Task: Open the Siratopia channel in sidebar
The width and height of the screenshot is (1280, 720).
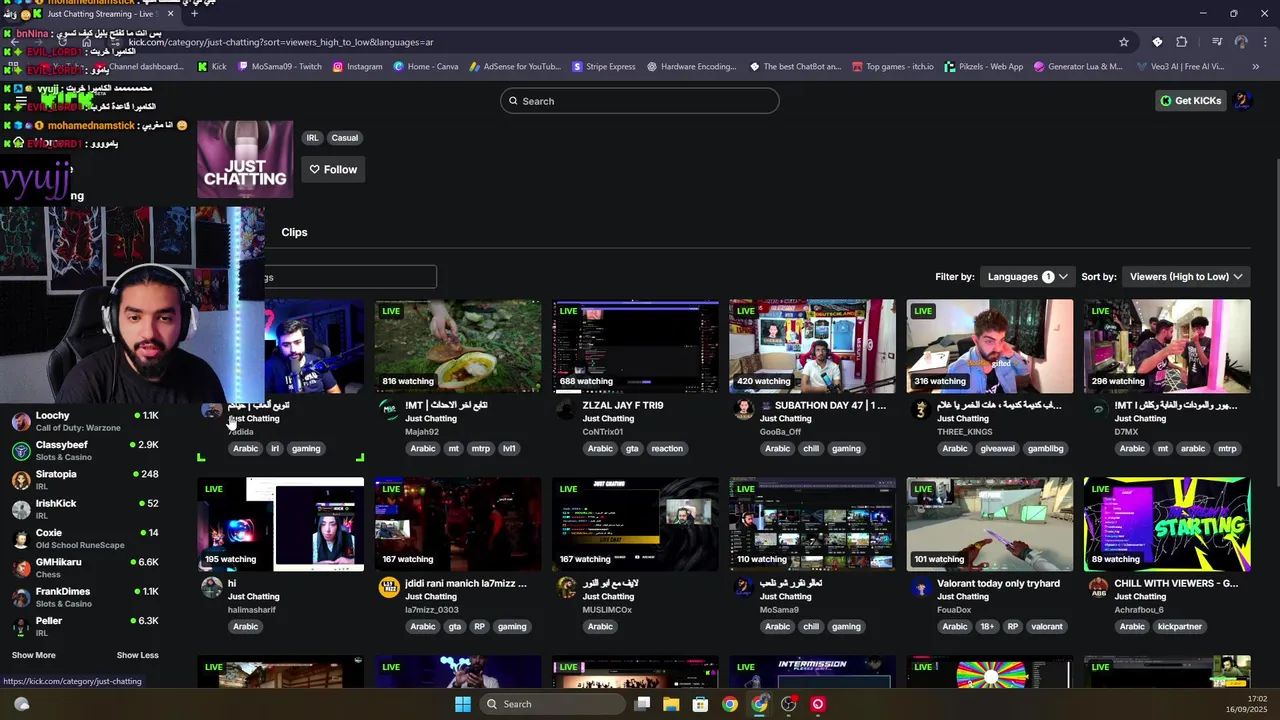Action: click(85, 480)
